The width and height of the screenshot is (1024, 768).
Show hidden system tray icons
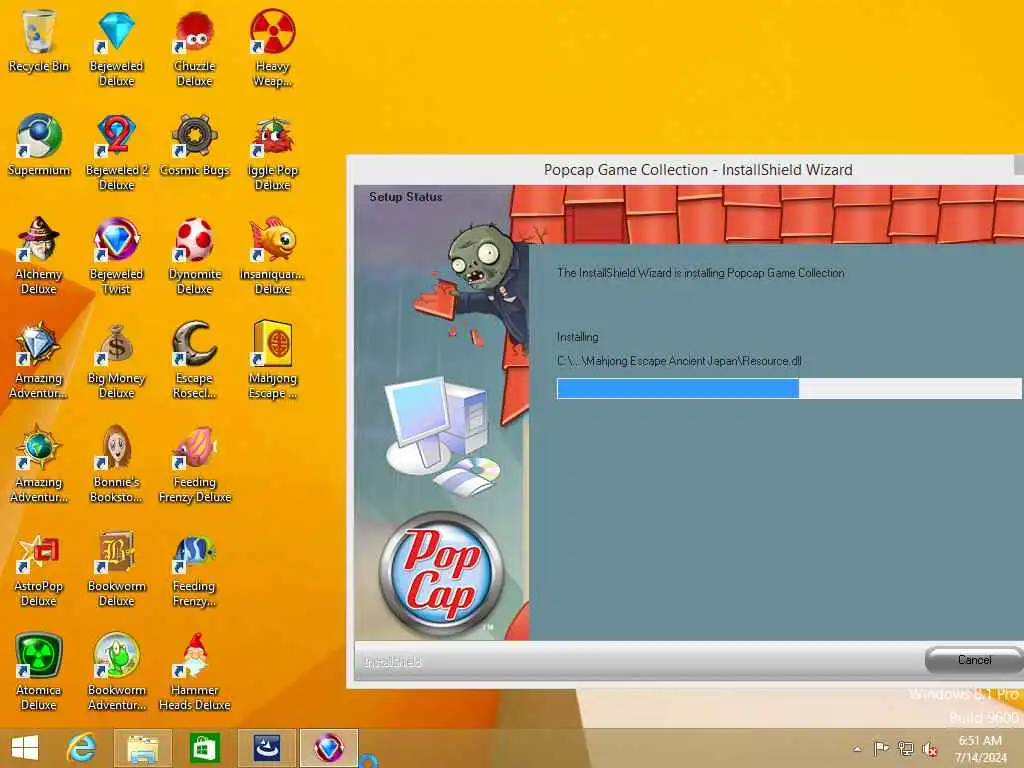click(857, 749)
